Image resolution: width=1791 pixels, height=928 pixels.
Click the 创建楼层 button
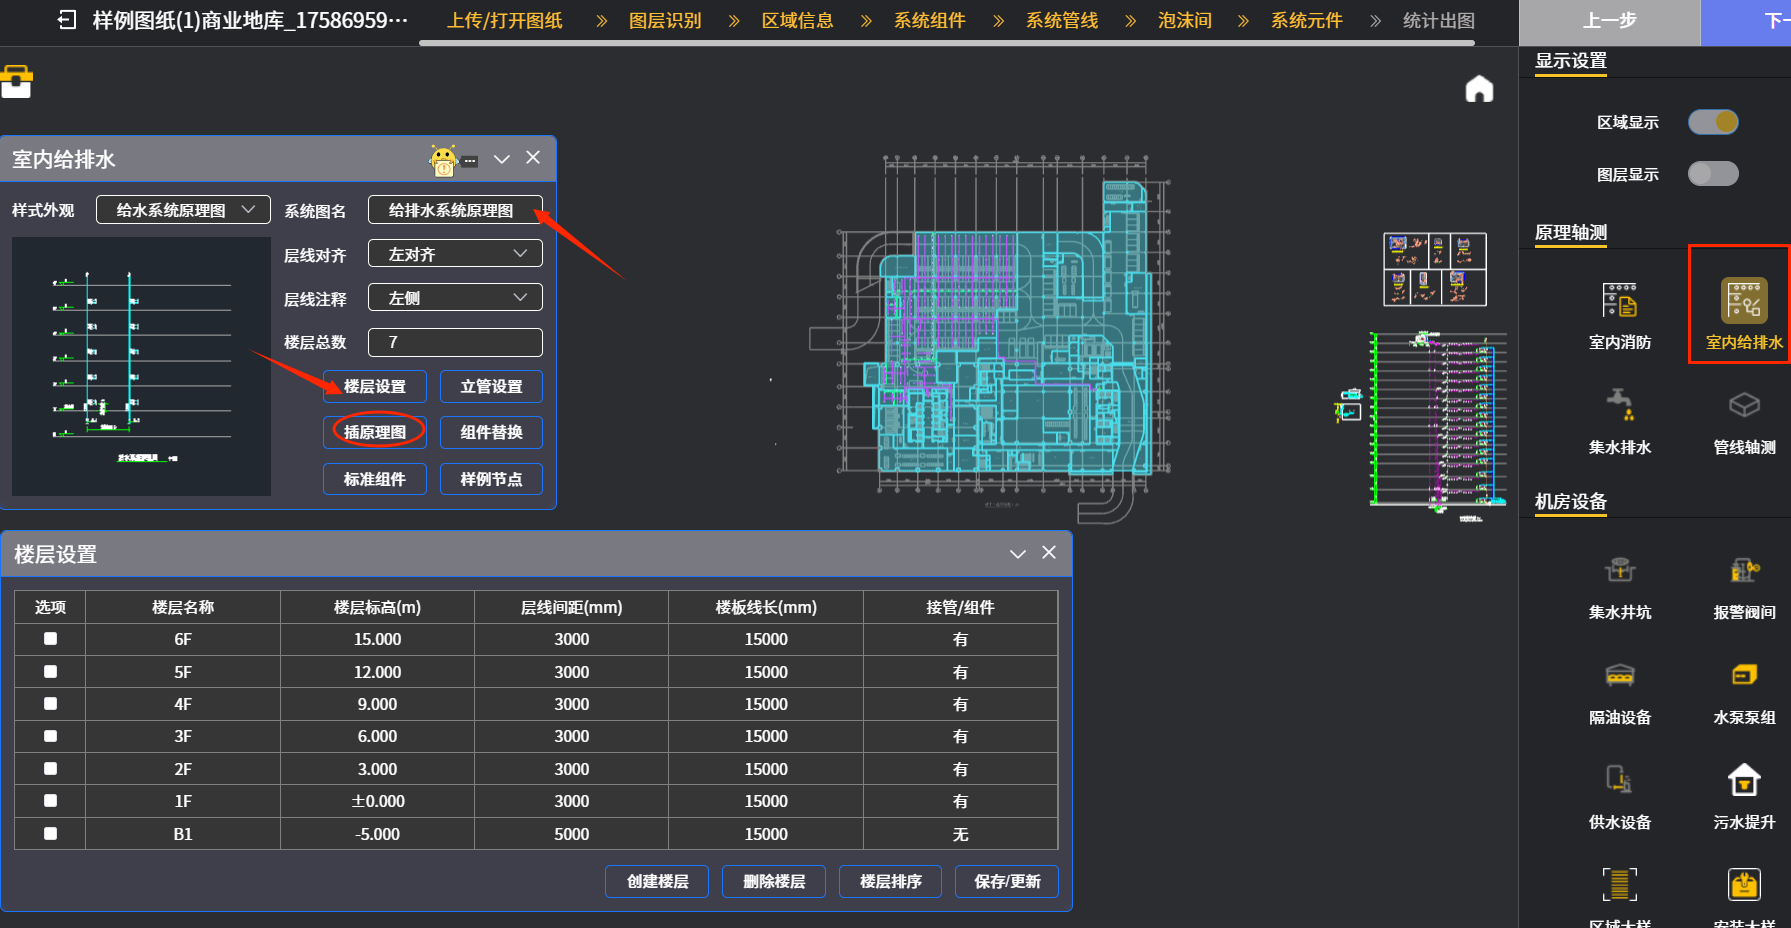click(x=657, y=881)
